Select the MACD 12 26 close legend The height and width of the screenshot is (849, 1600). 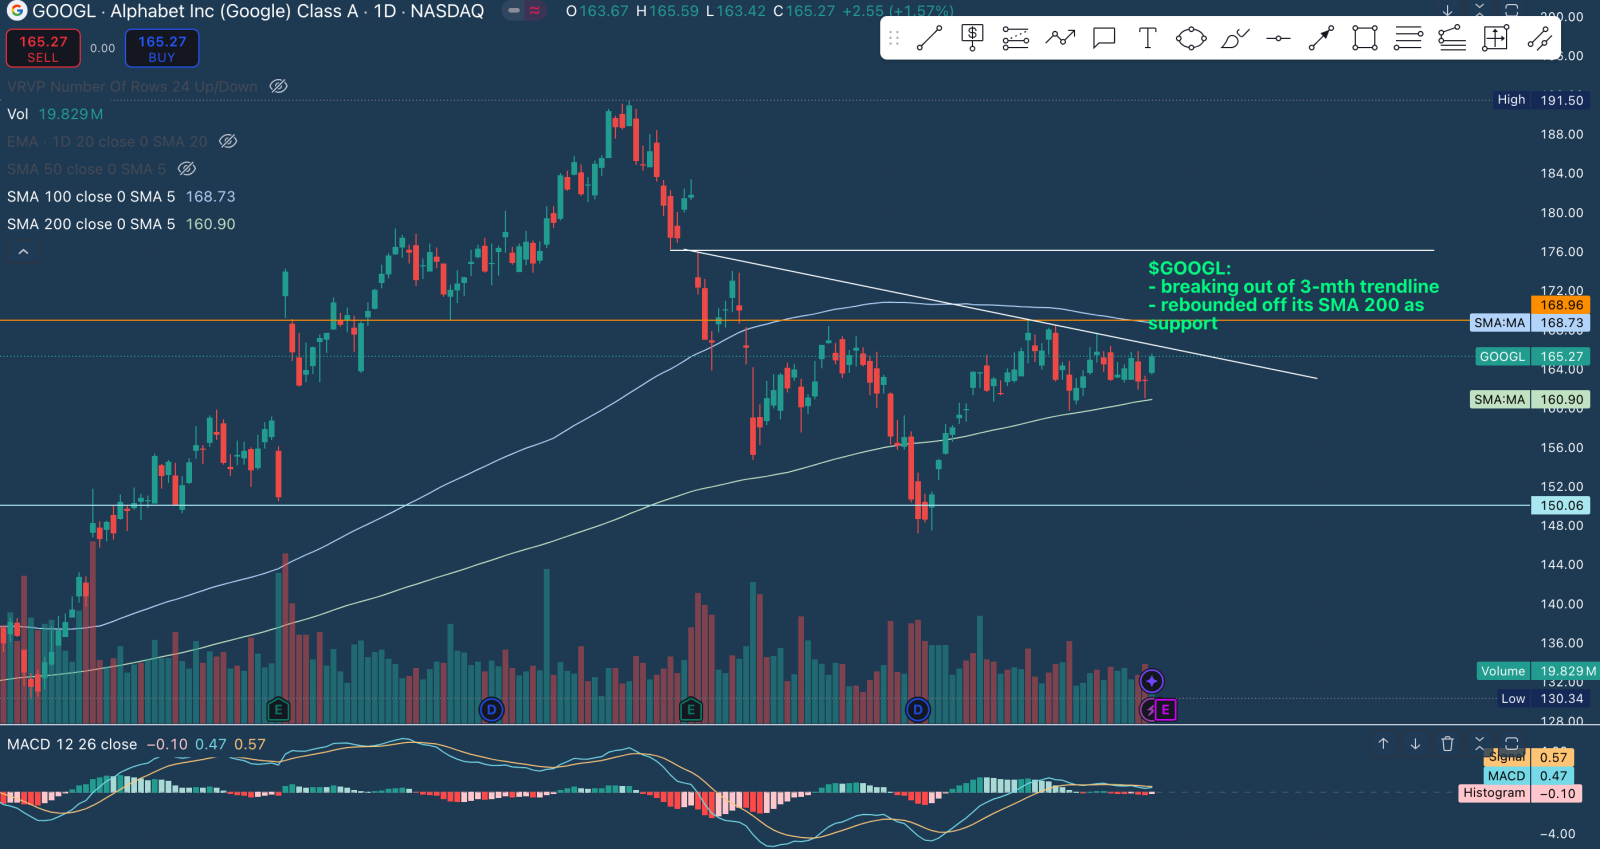136,745
